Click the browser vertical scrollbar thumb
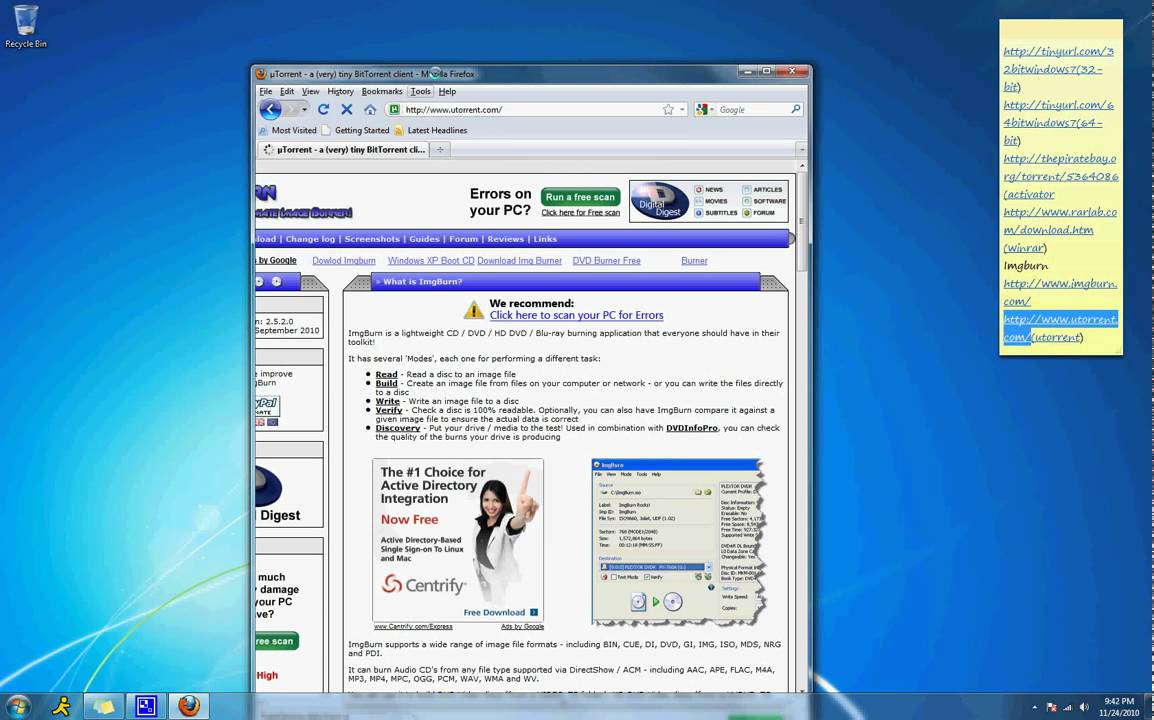Image resolution: width=1154 pixels, height=720 pixels. (x=801, y=221)
